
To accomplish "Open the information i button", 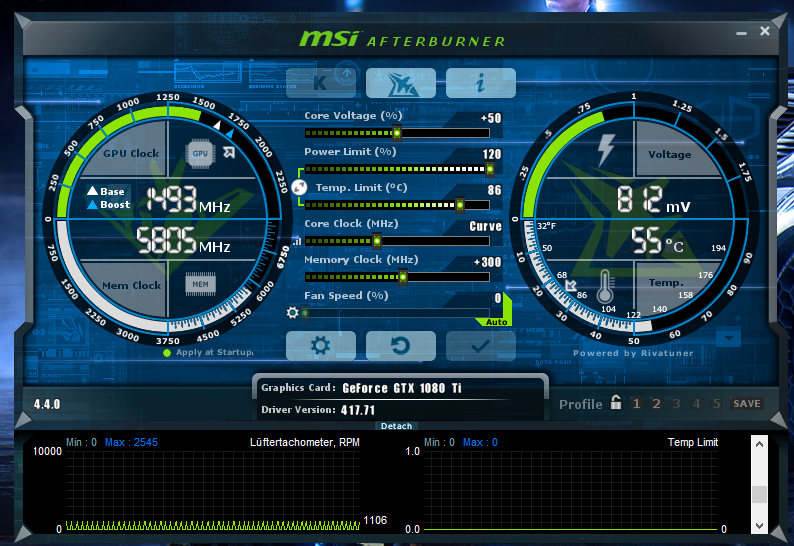I will pos(481,83).
